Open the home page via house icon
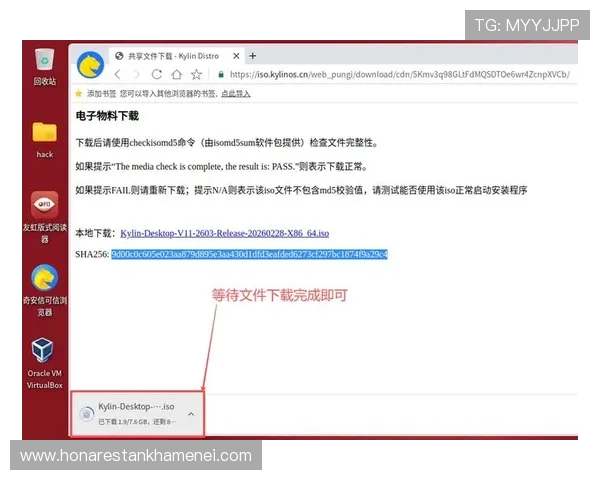 176,74
